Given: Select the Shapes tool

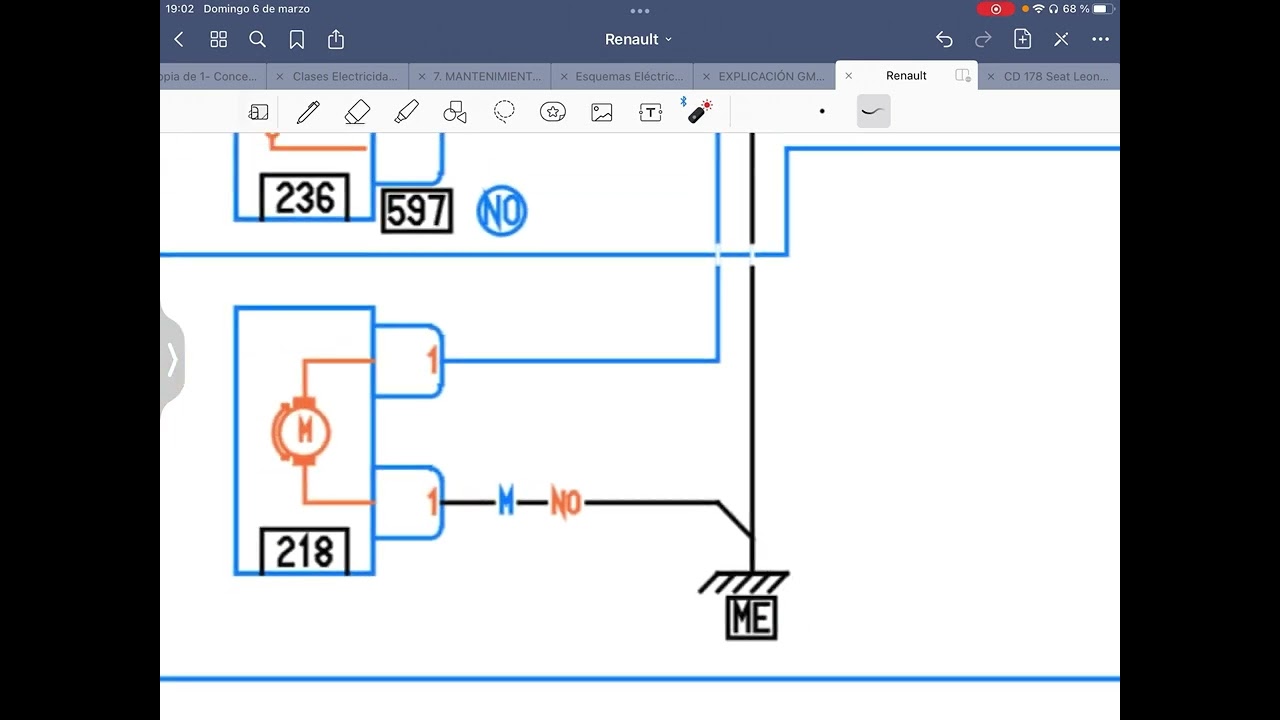Looking at the screenshot, I should (x=455, y=112).
